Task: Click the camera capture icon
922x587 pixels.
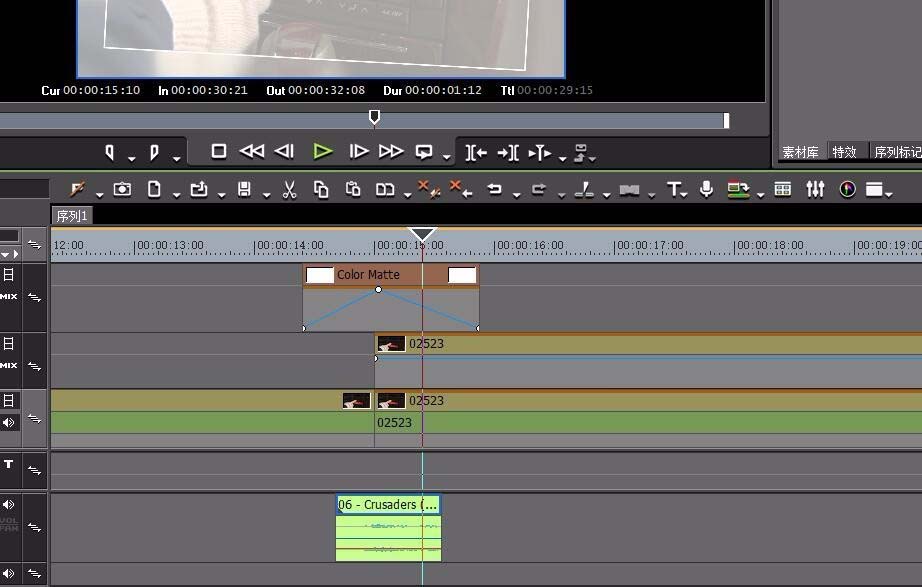Action: pos(122,189)
